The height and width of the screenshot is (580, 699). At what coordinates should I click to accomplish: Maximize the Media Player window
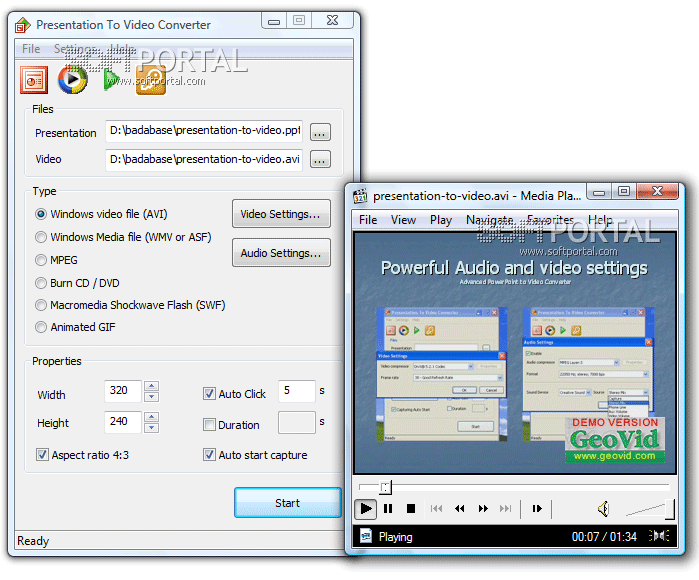(x=624, y=191)
